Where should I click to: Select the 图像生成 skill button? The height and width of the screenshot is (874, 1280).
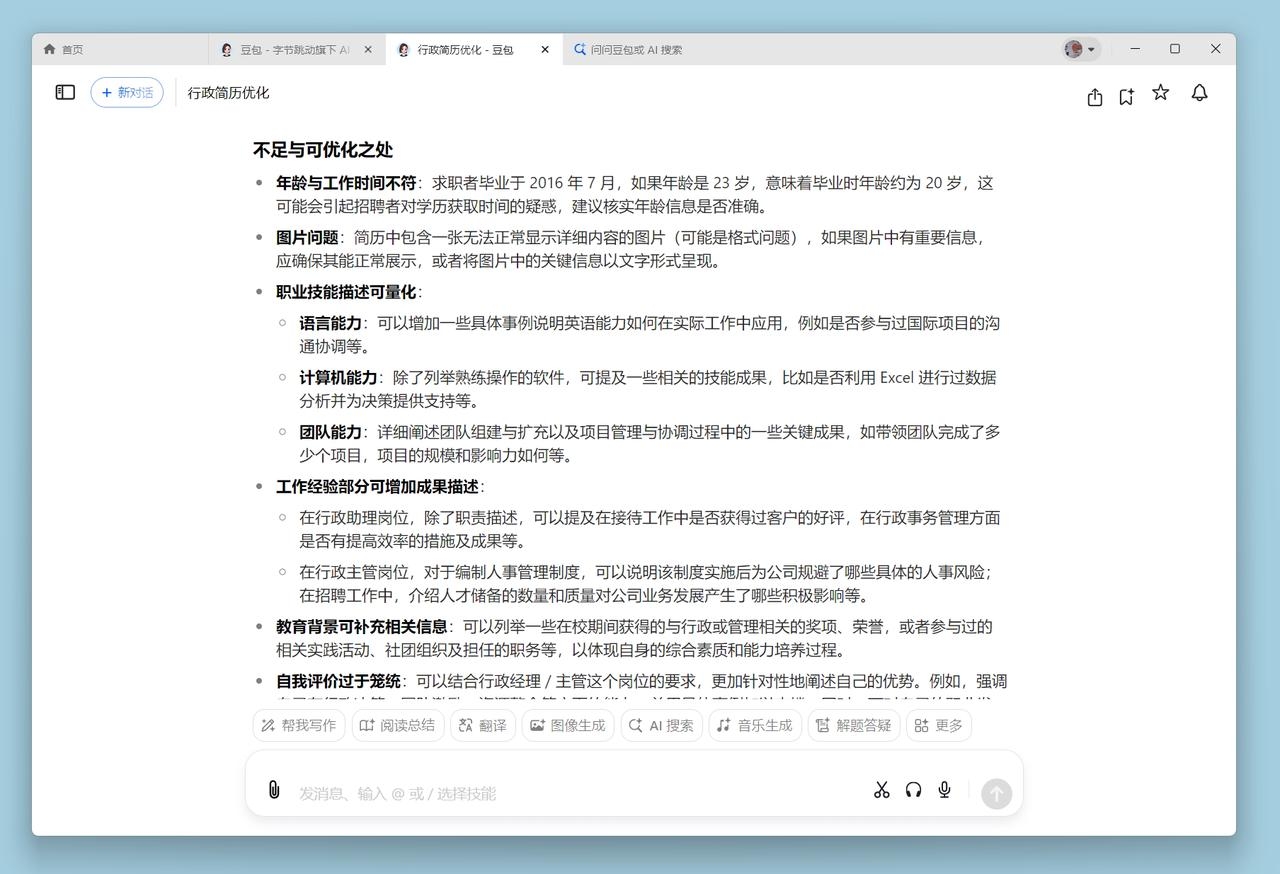coord(567,725)
